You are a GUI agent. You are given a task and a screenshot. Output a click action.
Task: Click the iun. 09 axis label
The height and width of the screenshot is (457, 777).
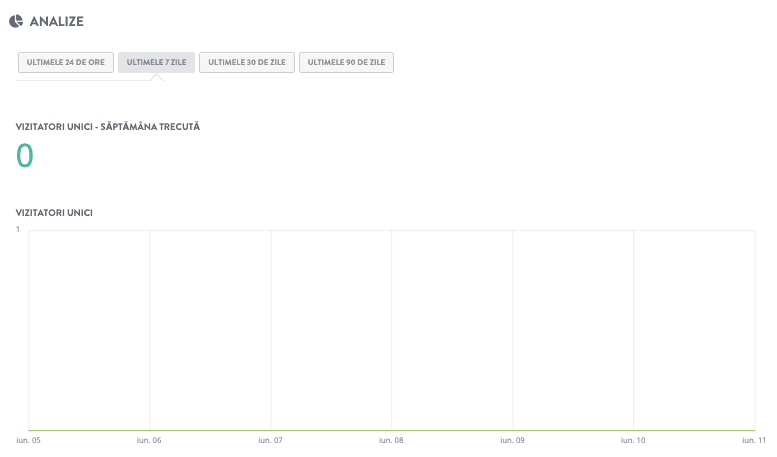[512, 440]
